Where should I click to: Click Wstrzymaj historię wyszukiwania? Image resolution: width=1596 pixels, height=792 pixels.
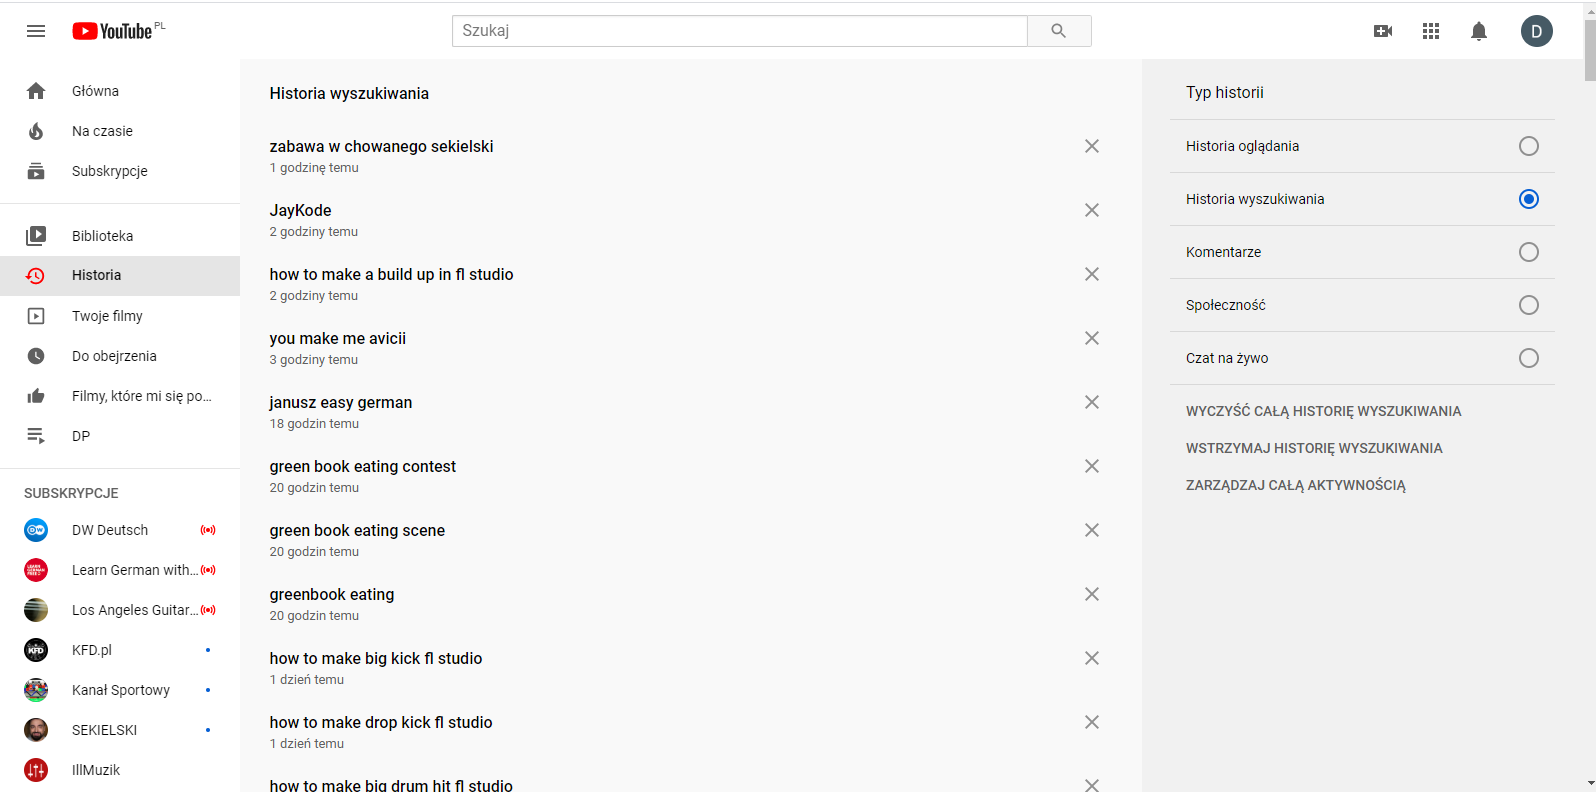1314,448
